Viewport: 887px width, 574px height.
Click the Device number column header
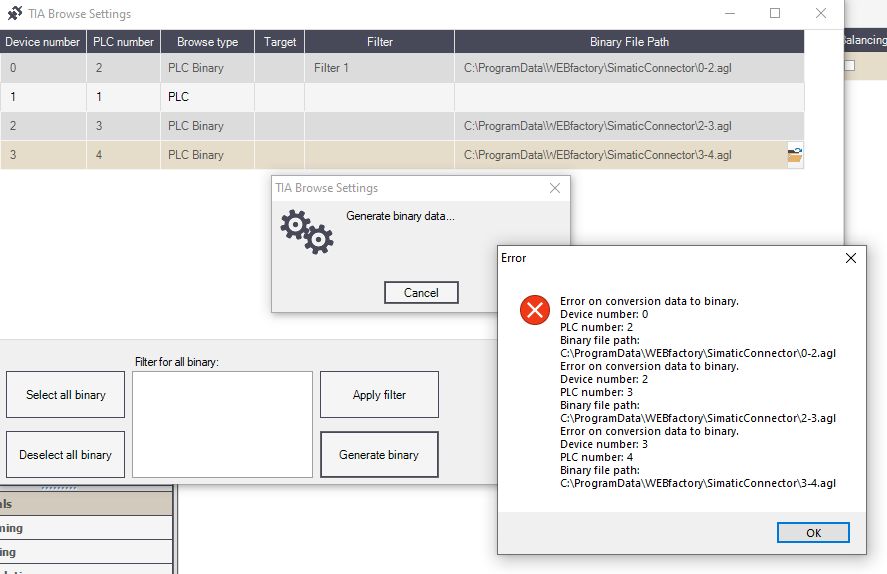[x=43, y=42]
